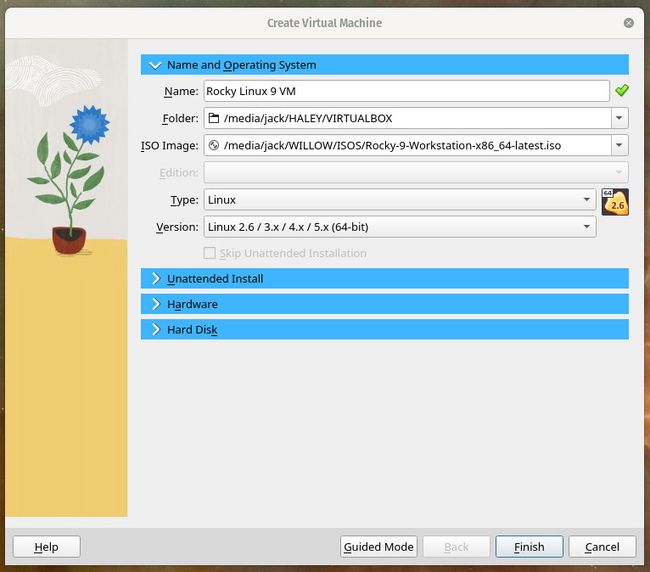Image resolution: width=650 pixels, height=572 pixels.
Task: Close the Create Virtual Machine dialog
Action: point(628,23)
